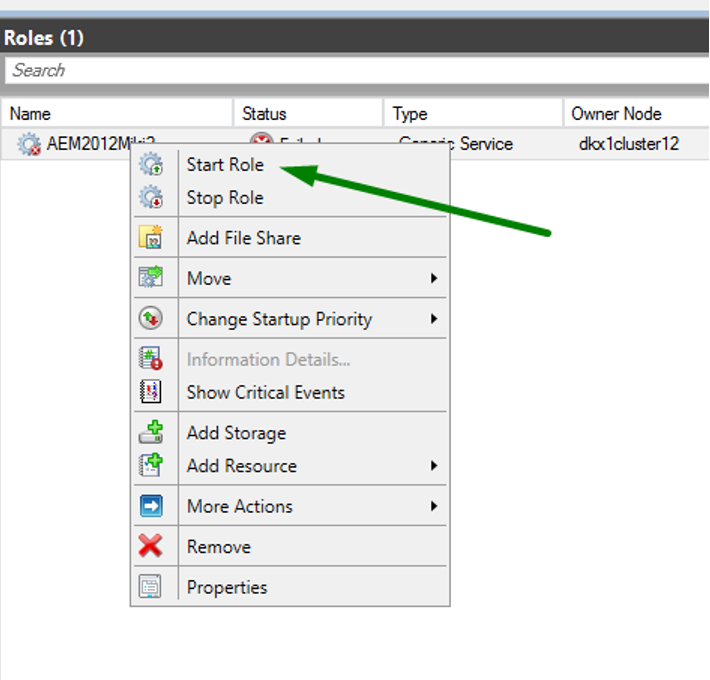The width and height of the screenshot is (710, 680).
Task: Expand Change Startup Priority submenu arrow
Action: pos(434,319)
